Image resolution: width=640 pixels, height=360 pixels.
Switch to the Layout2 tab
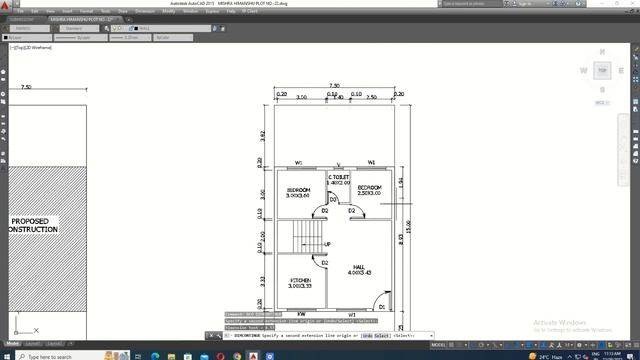(x=54, y=344)
